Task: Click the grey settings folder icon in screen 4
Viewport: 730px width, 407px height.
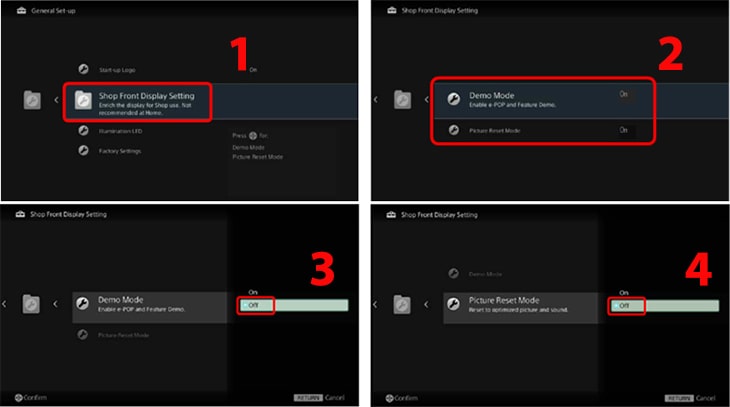Action: point(402,305)
